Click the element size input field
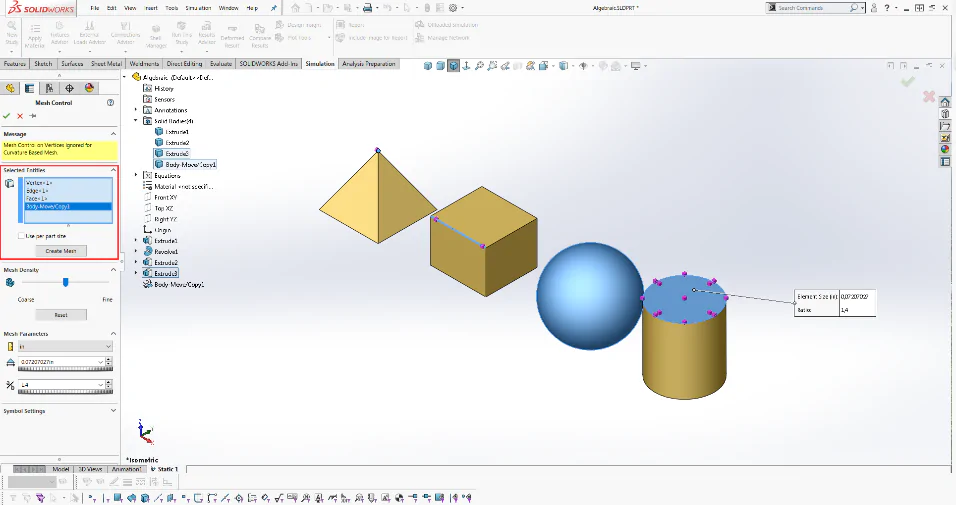This screenshot has height=505, width=956. click(x=58, y=362)
